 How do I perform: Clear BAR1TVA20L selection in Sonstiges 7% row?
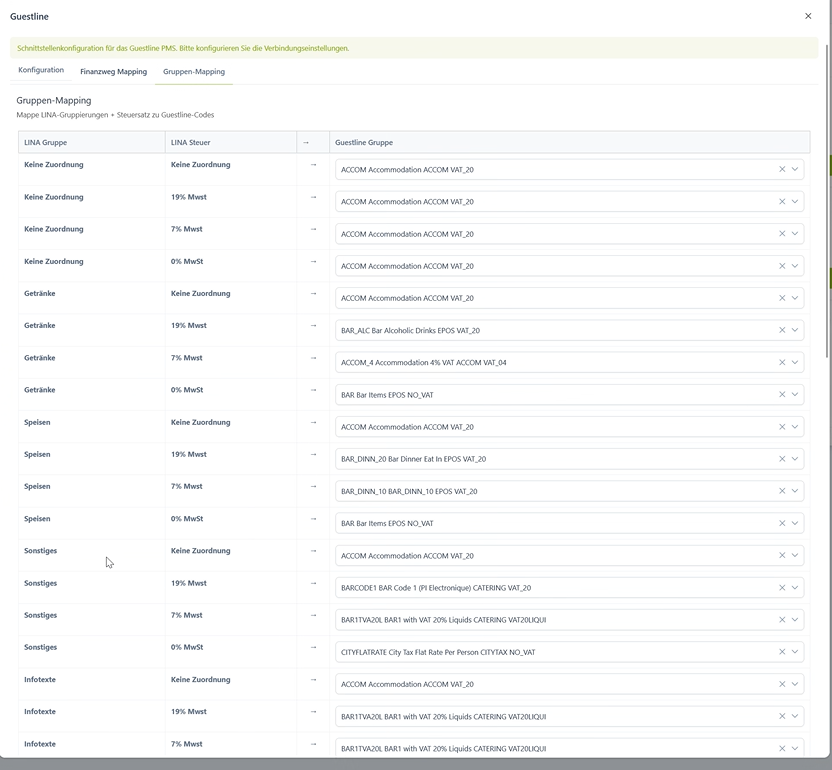click(782, 620)
